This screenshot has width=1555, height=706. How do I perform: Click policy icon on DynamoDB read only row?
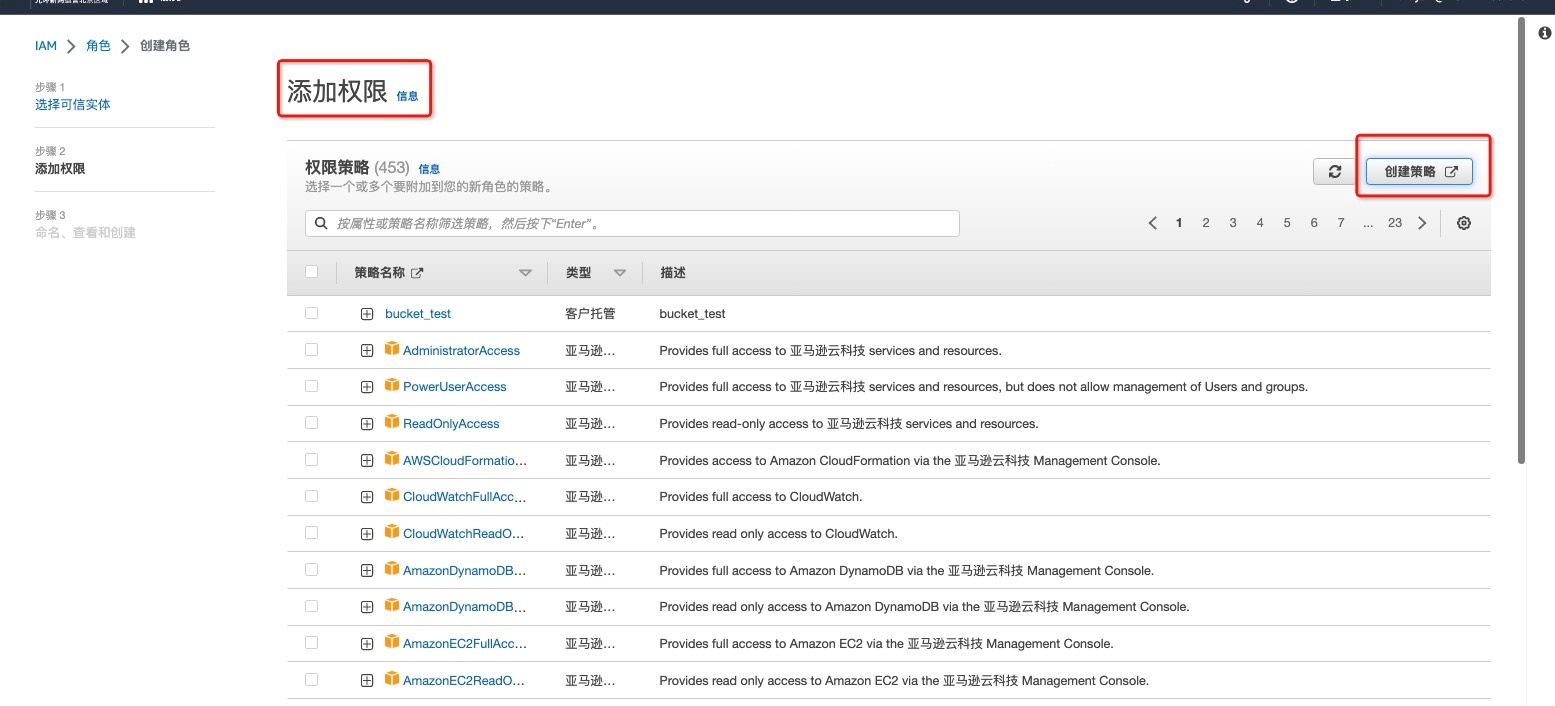pos(392,605)
